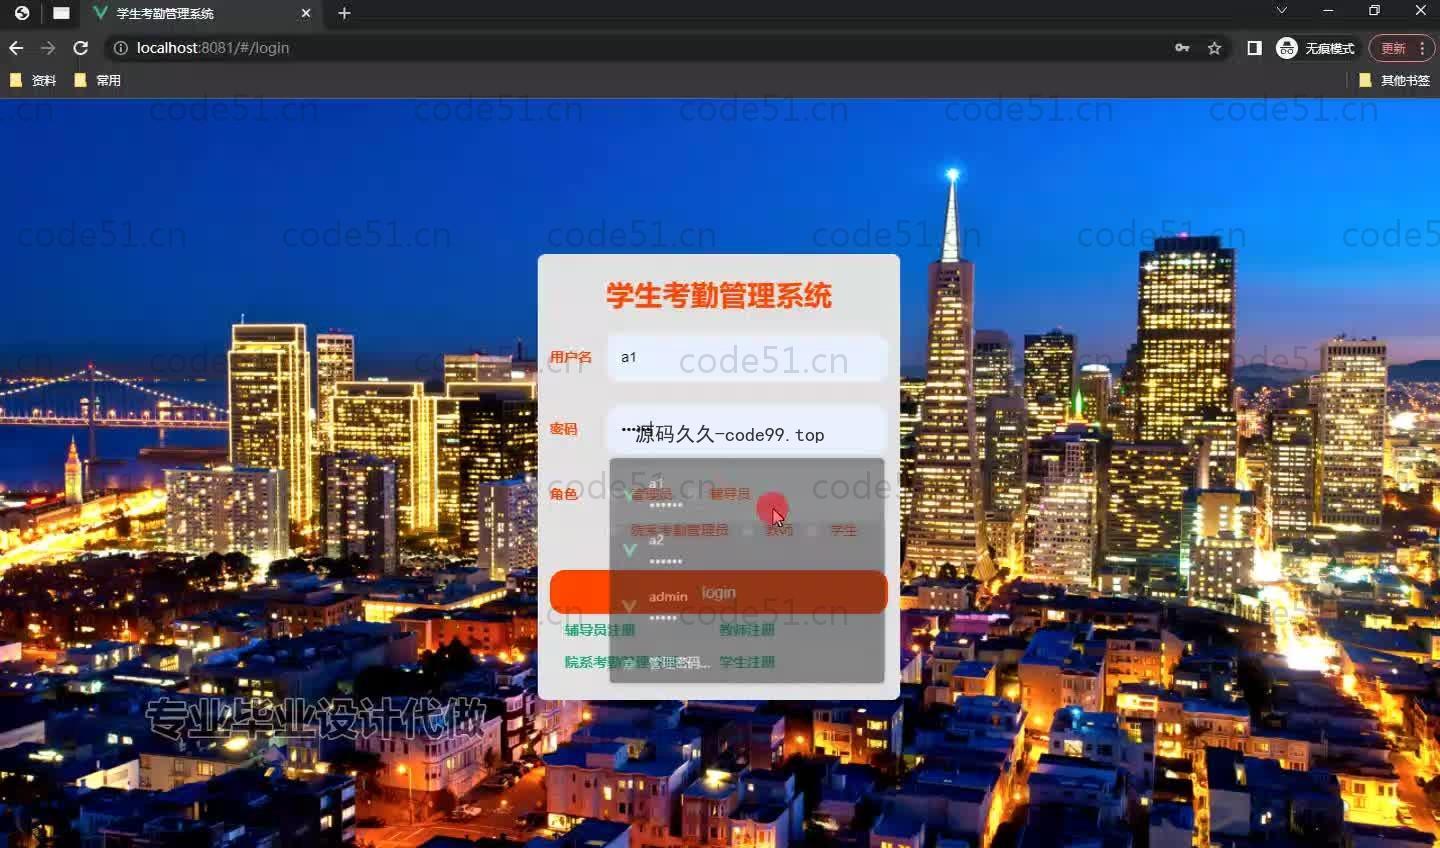Image resolution: width=1440 pixels, height=848 pixels.
Task: Select the 学生 role radio button
Action: click(835, 530)
